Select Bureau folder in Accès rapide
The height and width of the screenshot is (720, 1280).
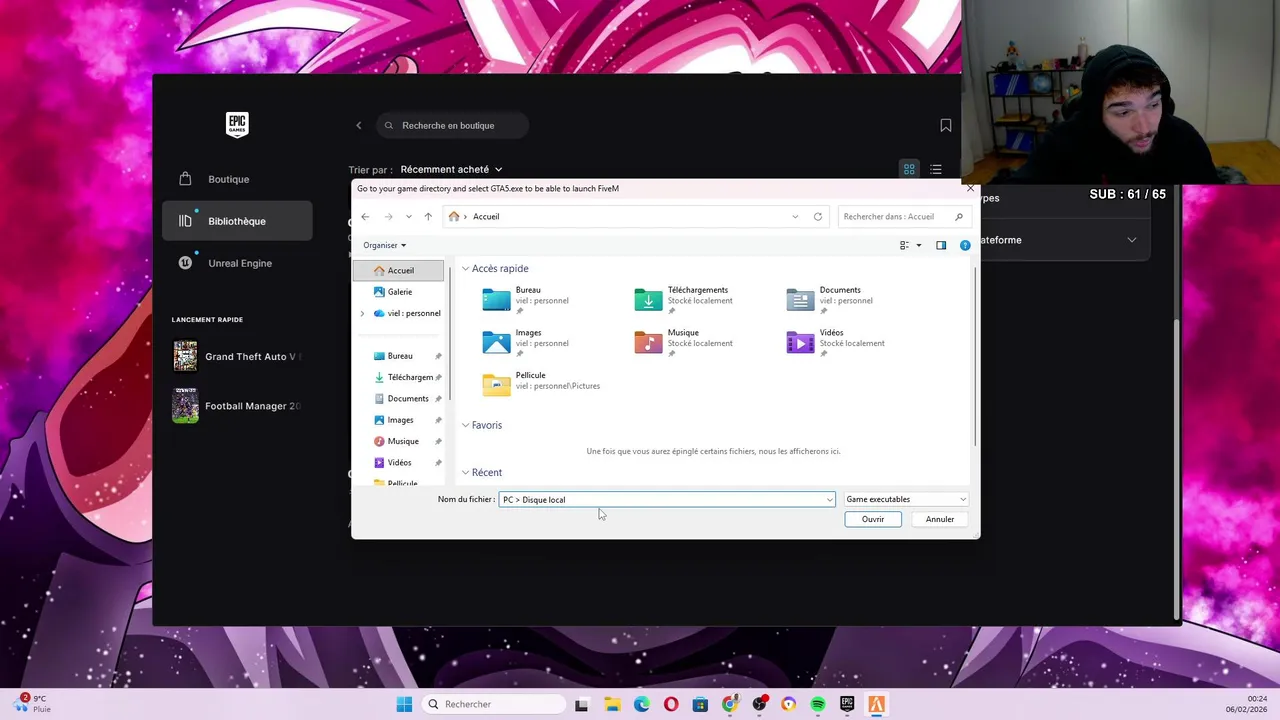(x=526, y=300)
